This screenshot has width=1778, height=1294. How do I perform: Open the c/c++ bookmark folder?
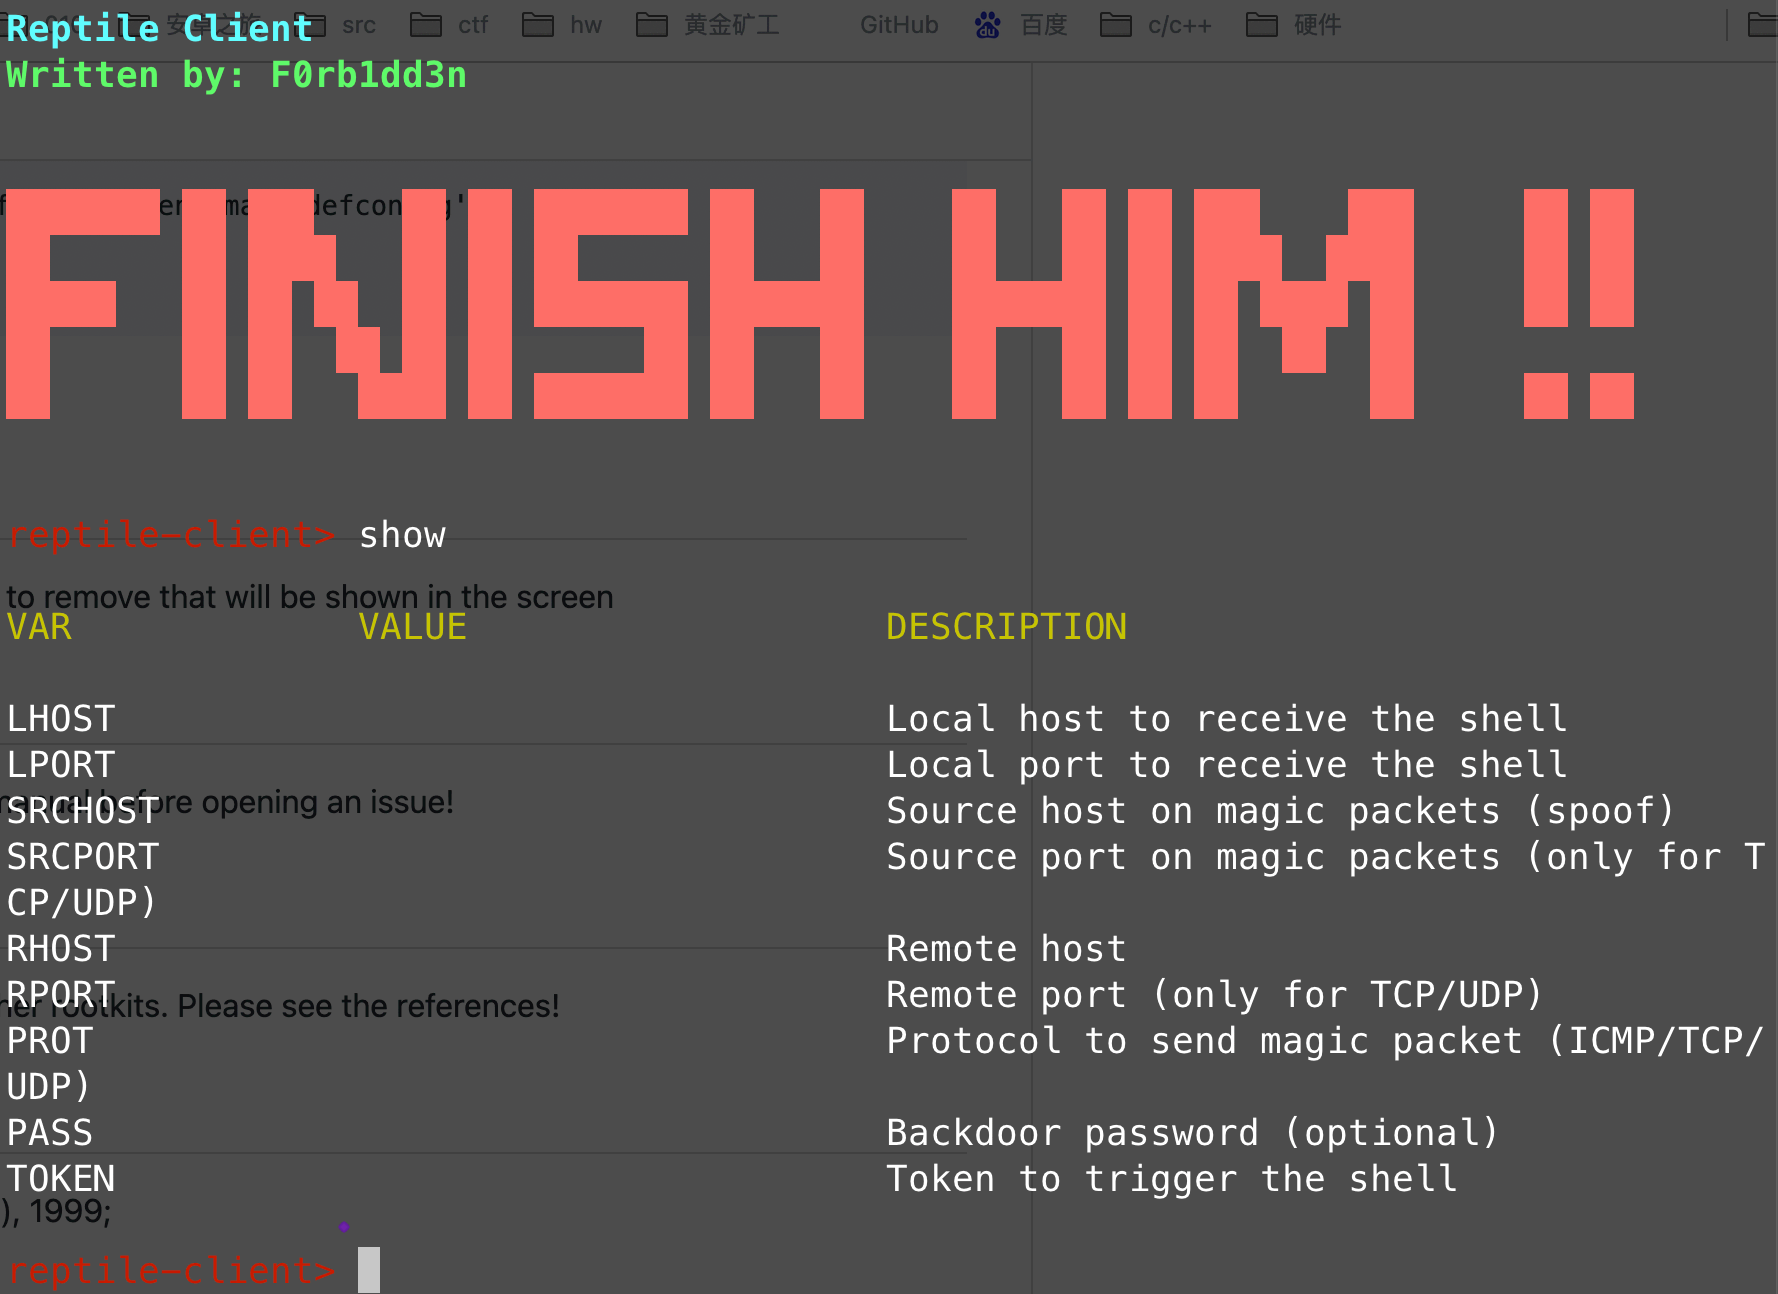[x=1155, y=25]
